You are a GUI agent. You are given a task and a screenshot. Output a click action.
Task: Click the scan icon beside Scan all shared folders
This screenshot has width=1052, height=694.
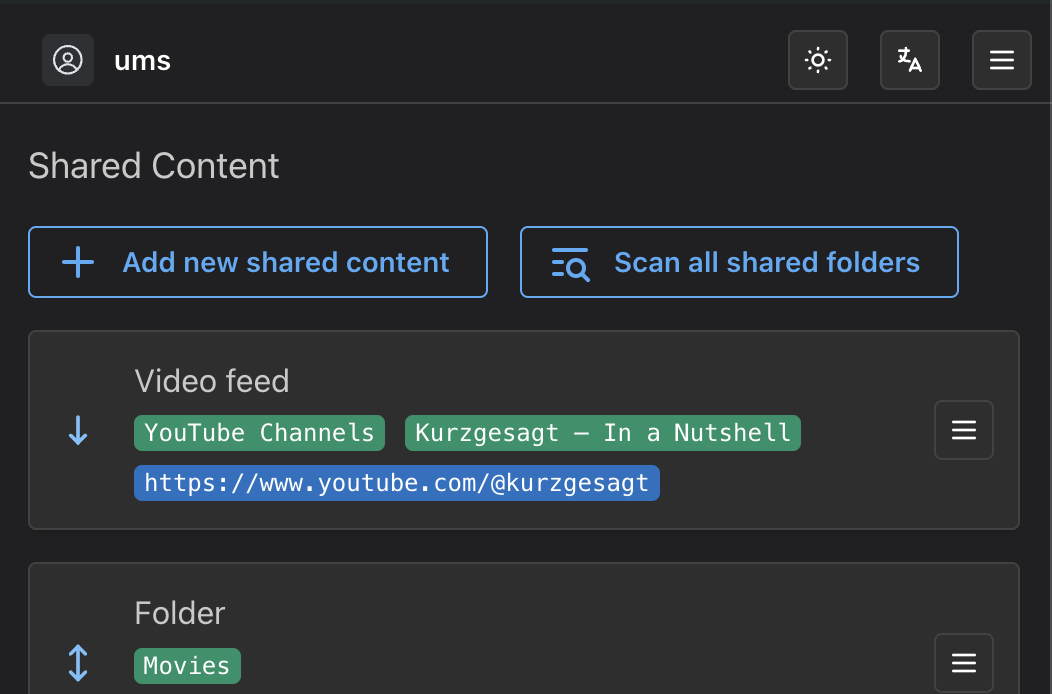pos(568,262)
